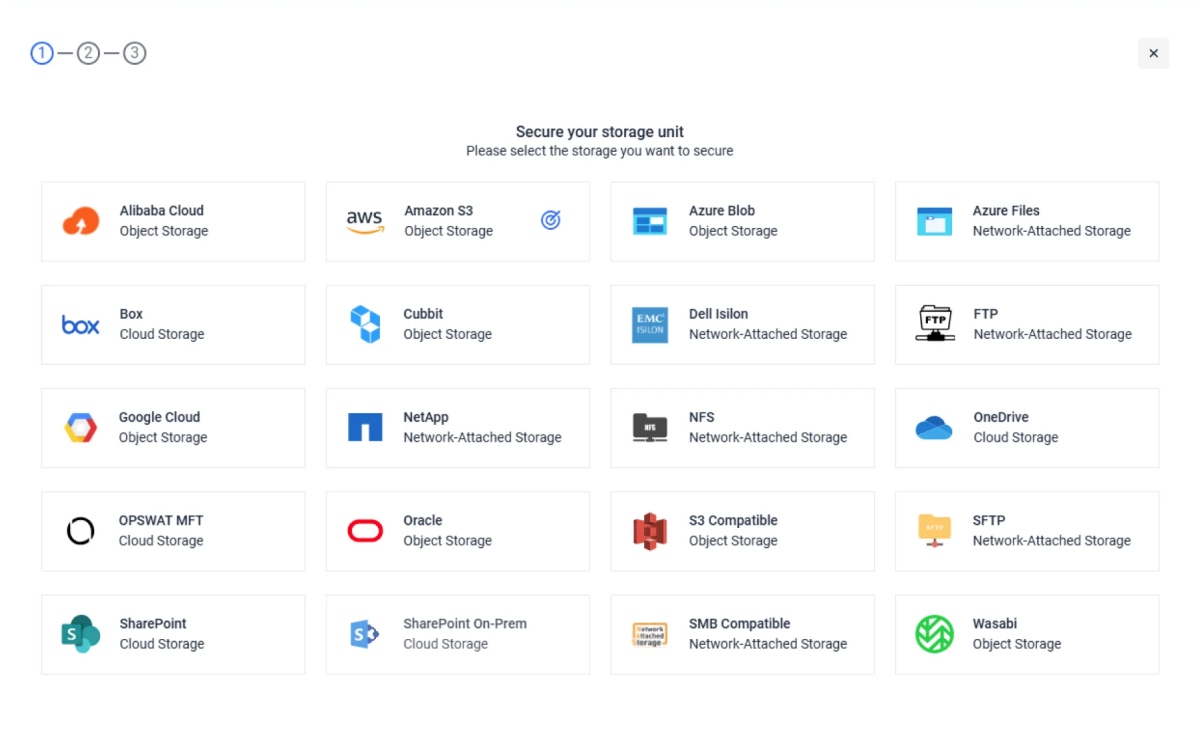Click the Wasabi green logo icon
Screen dimensions: 1200x750
click(x=935, y=634)
